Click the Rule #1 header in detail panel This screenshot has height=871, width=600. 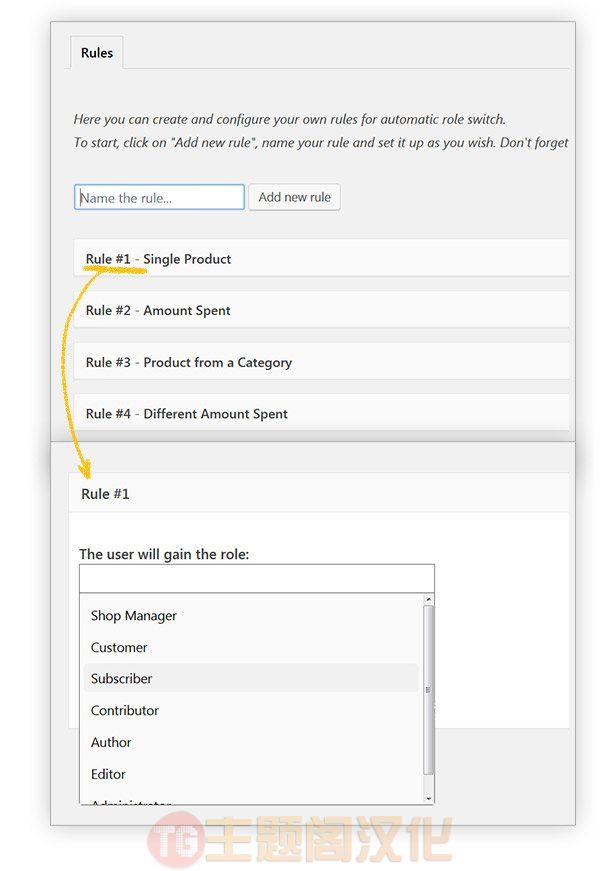tap(319, 493)
